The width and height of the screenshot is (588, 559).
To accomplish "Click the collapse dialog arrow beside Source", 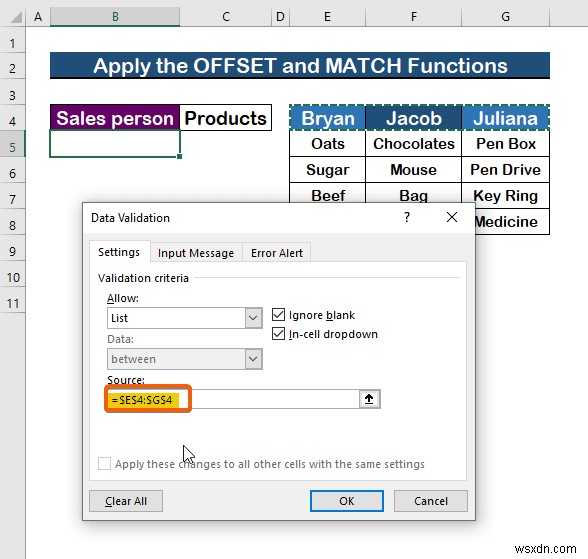I will (x=369, y=399).
